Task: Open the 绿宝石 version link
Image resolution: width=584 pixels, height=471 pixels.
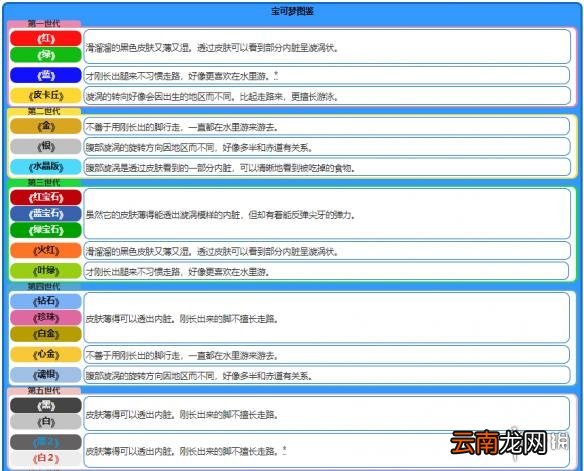Action: click(x=46, y=230)
